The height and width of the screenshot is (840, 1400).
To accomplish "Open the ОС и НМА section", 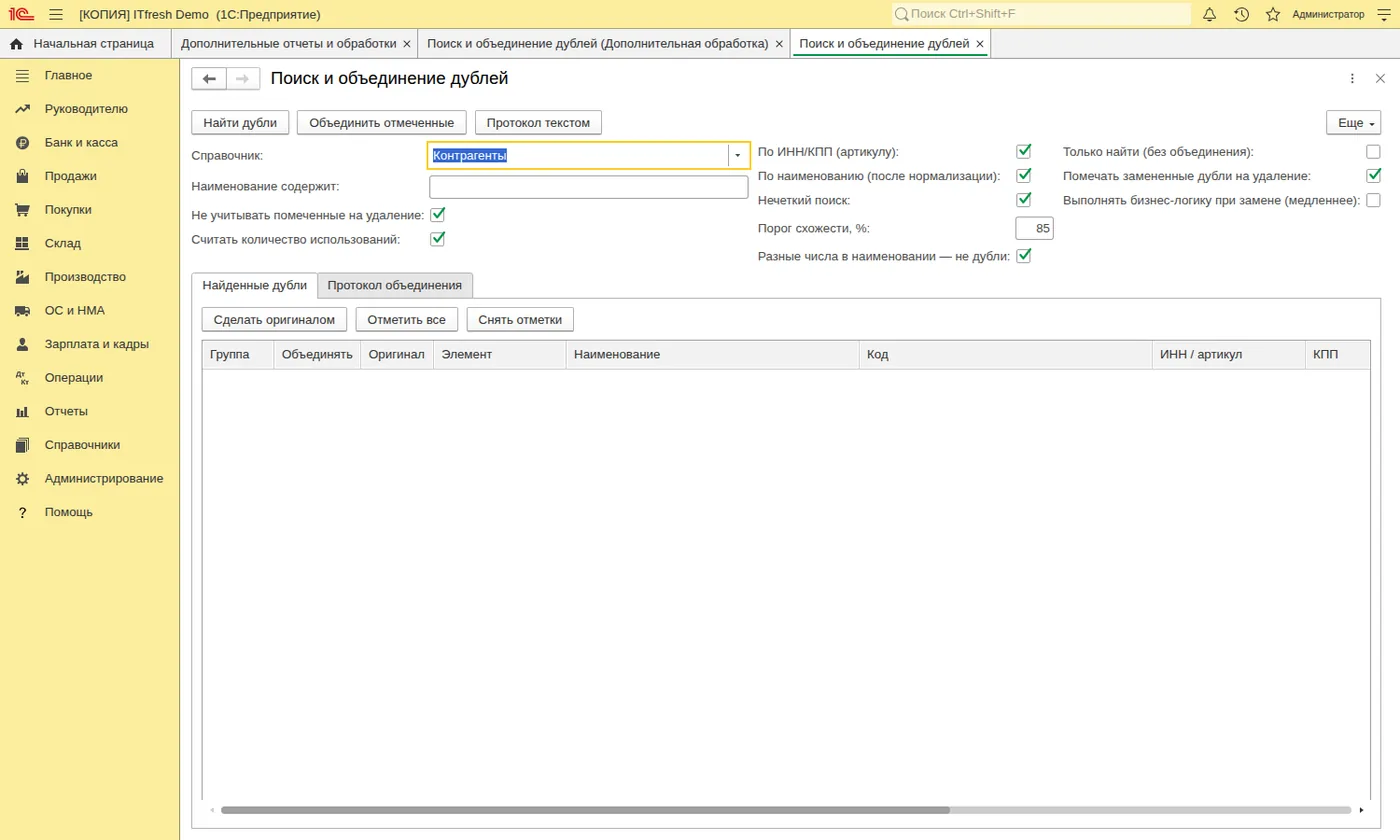I will (90, 310).
